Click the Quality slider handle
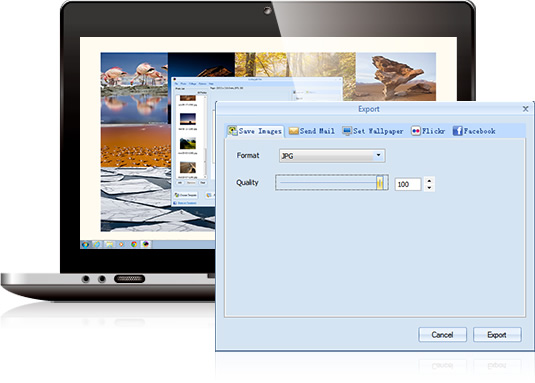The image size is (535, 383). coord(380,182)
